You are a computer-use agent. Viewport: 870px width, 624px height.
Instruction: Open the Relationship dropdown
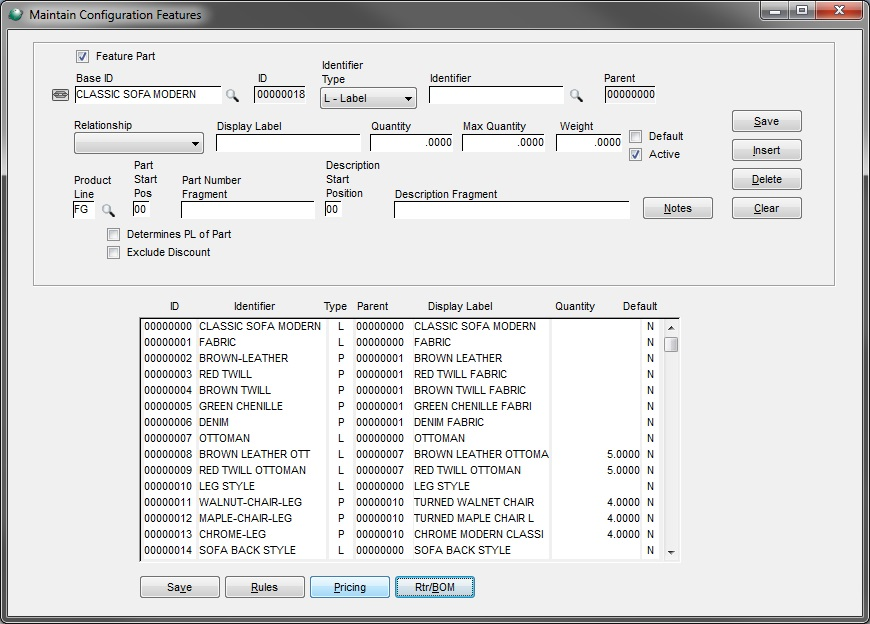pos(139,143)
